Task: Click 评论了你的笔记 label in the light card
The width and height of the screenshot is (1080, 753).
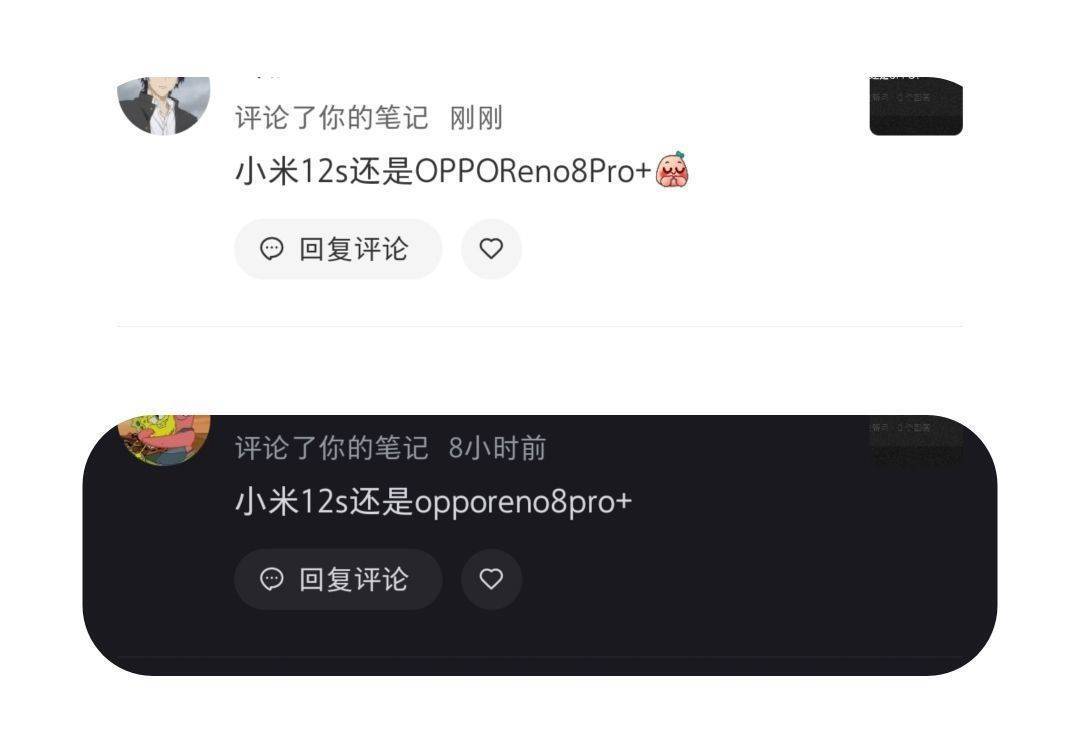Action: (331, 118)
